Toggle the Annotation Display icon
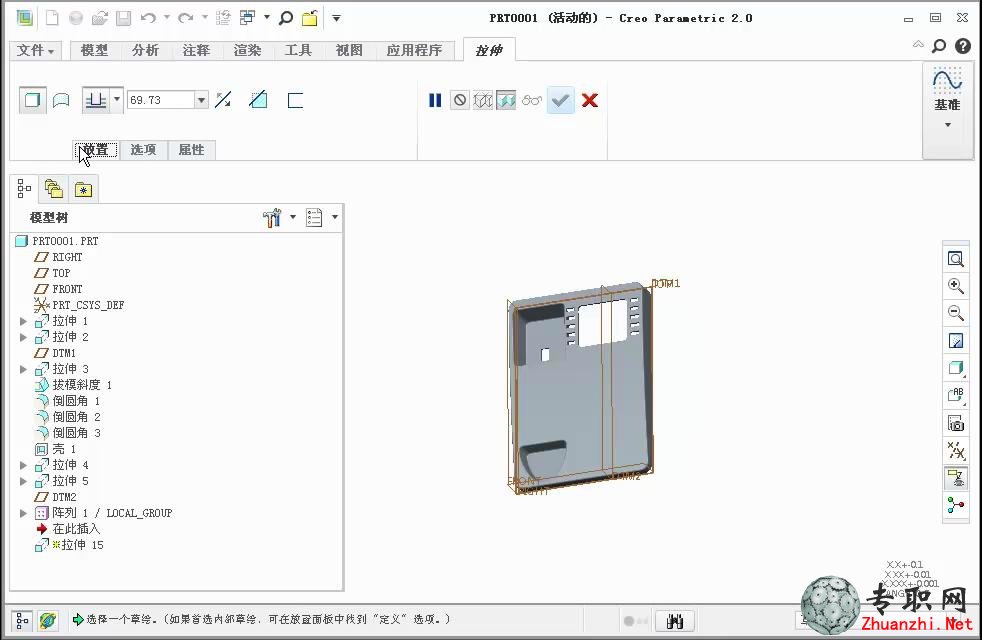982x640 pixels. pos(956,478)
